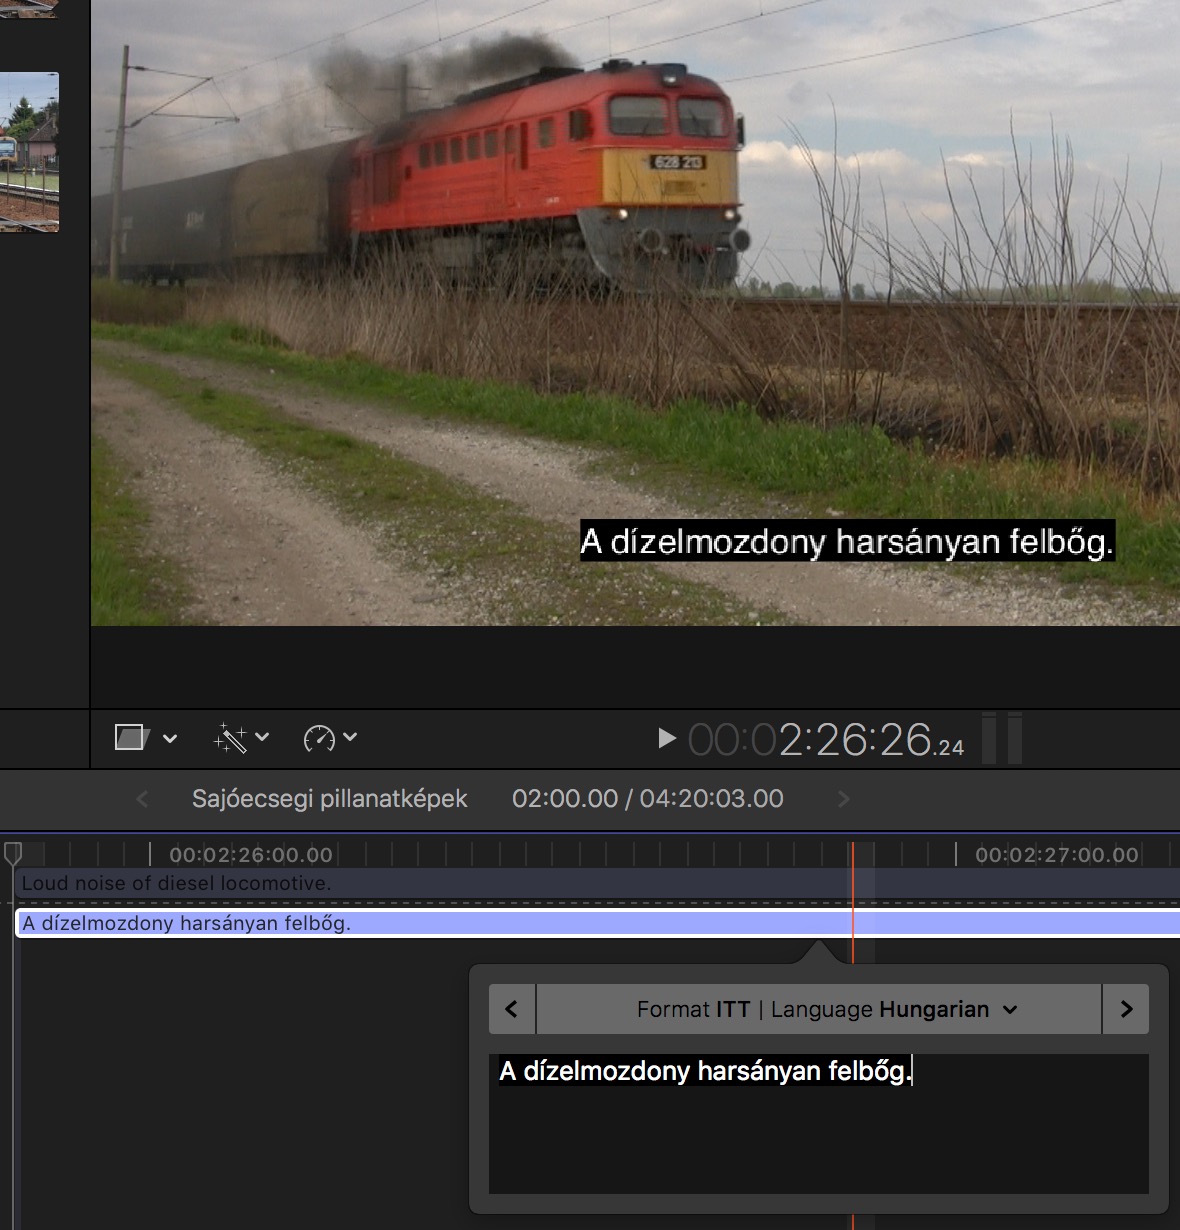Click the red playhead on the ruler
The height and width of the screenshot is (1230, 1180).
(x=853, y=854)
